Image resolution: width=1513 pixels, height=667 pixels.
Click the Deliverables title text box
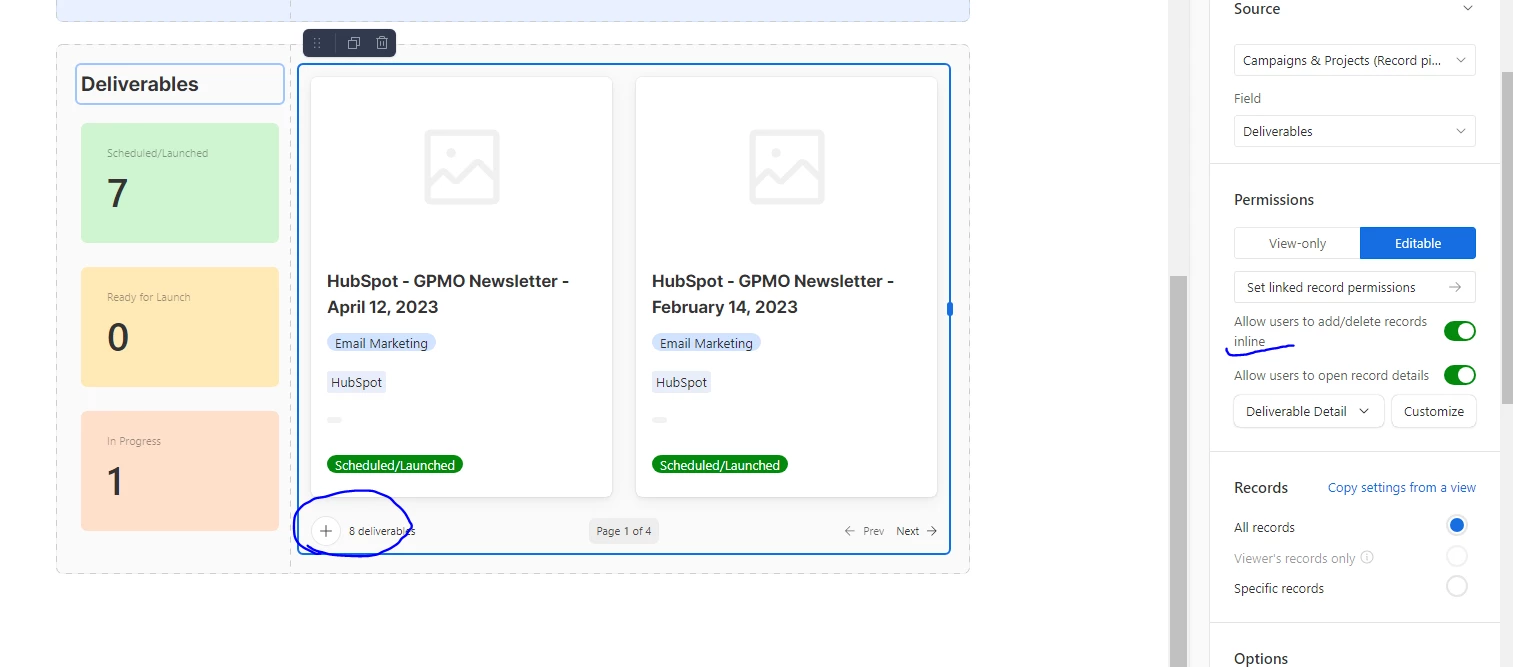click(x=180, y=84)
